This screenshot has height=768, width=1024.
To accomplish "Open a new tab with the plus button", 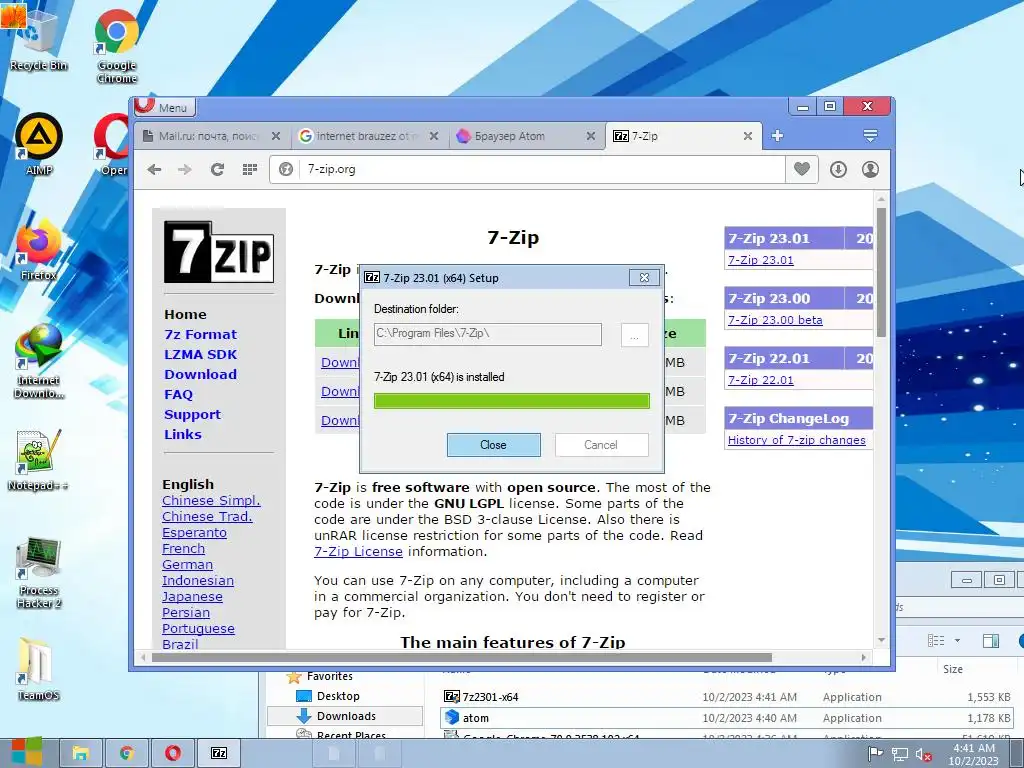I will coord(777,136).
